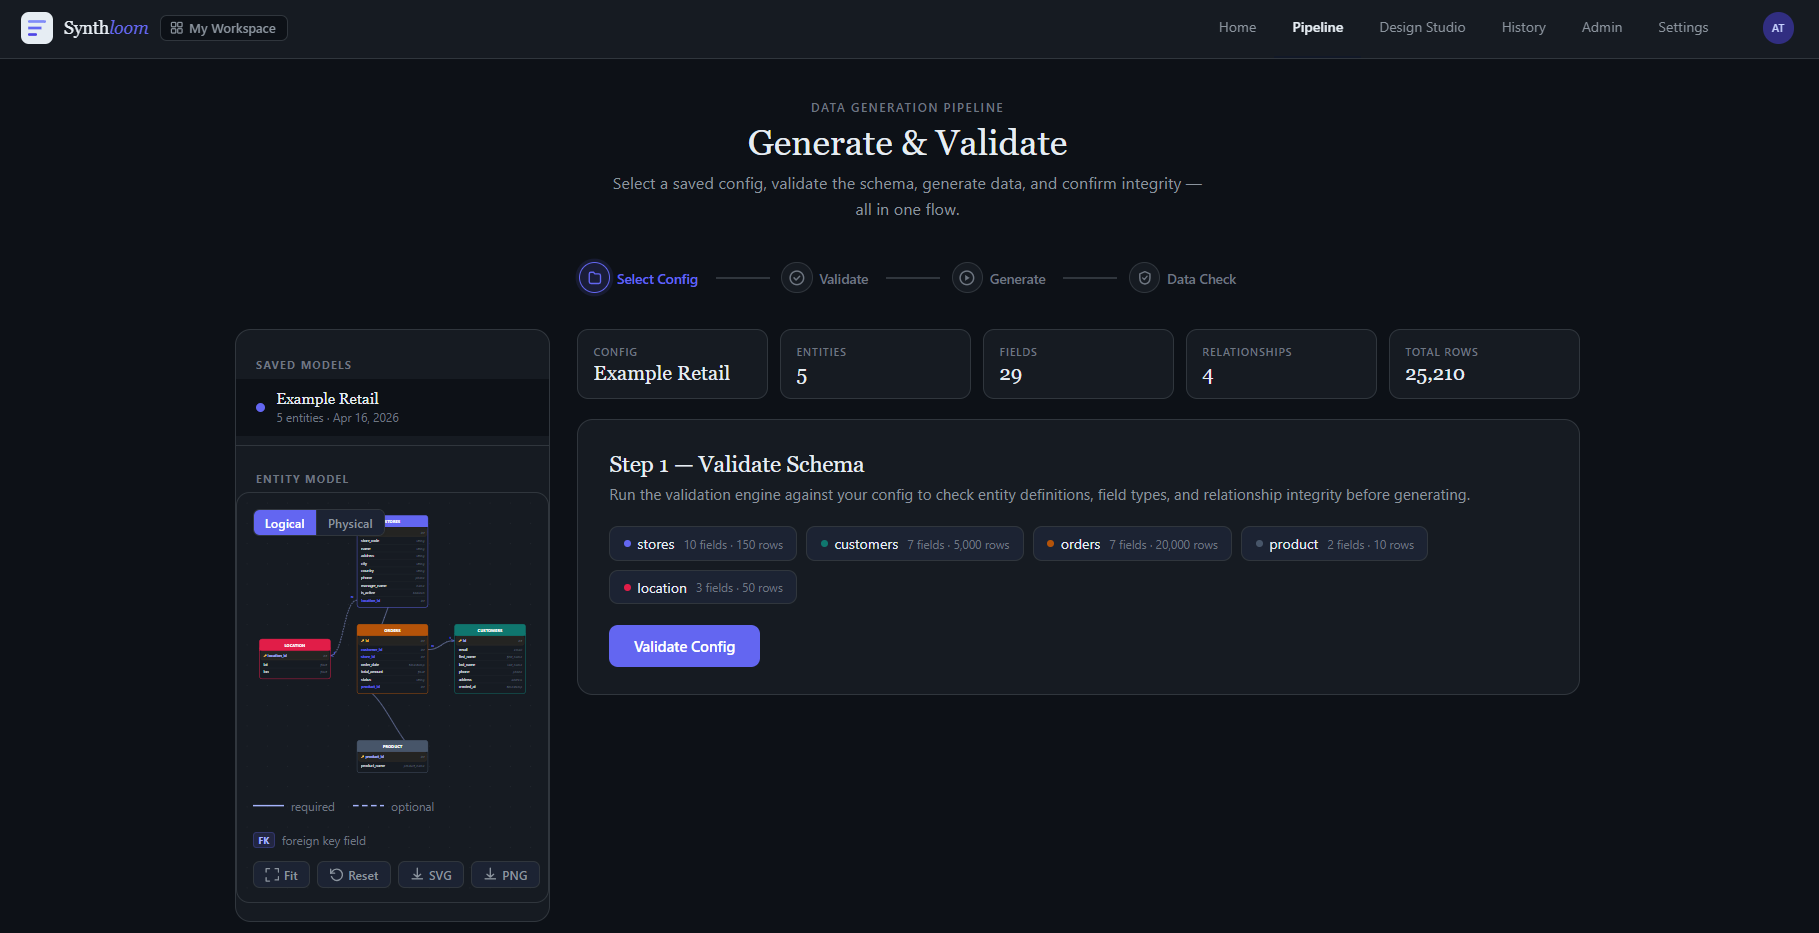The width and height of the screenshot is (1819, 933).
Task: Click the "5 entities · Apr 16, 2026" text
Action: 338,418
